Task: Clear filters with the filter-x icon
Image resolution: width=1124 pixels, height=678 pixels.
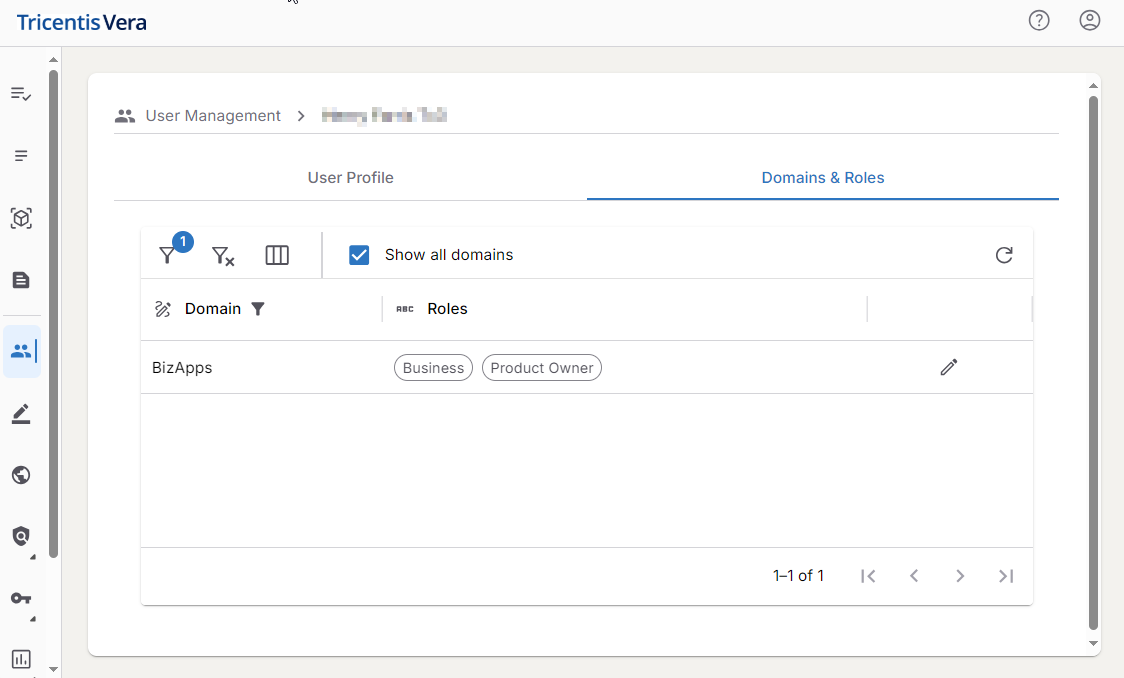Action: (x=223, y=255)
